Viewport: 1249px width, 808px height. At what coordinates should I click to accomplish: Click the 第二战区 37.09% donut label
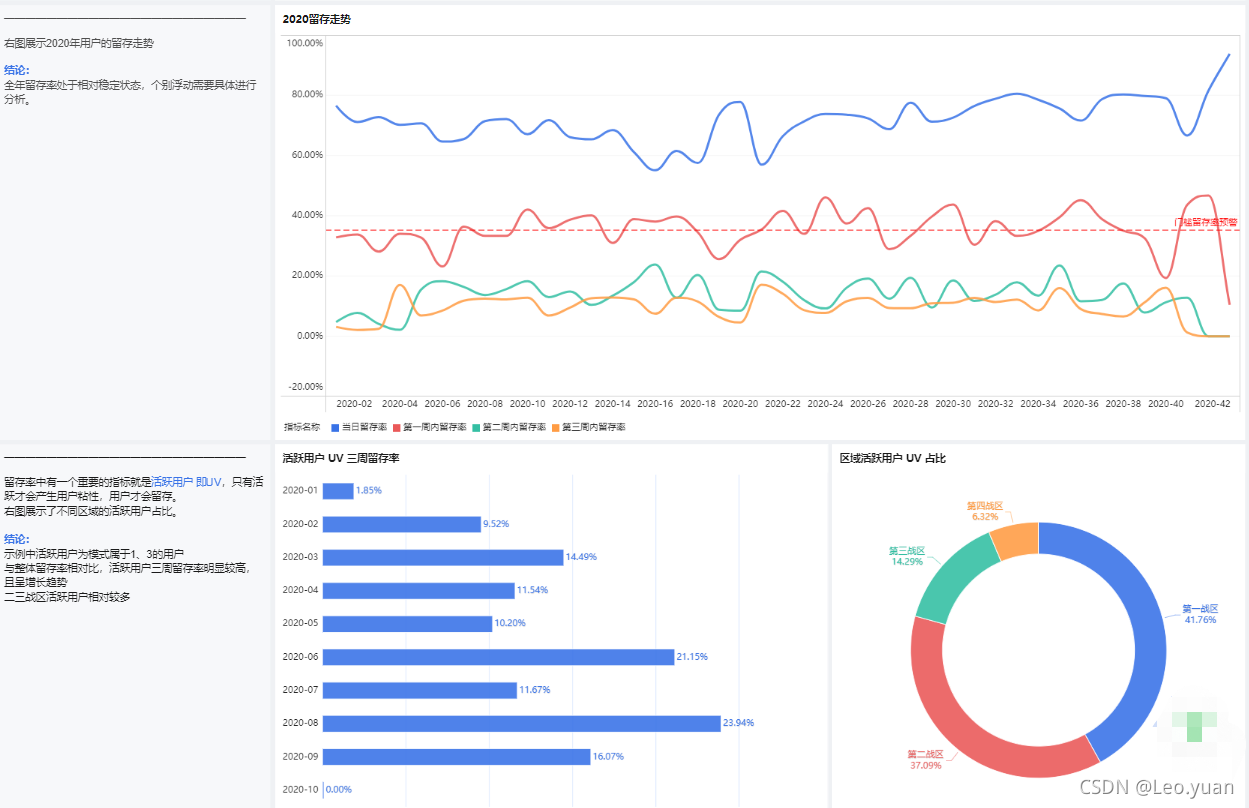tap(925, 760)
